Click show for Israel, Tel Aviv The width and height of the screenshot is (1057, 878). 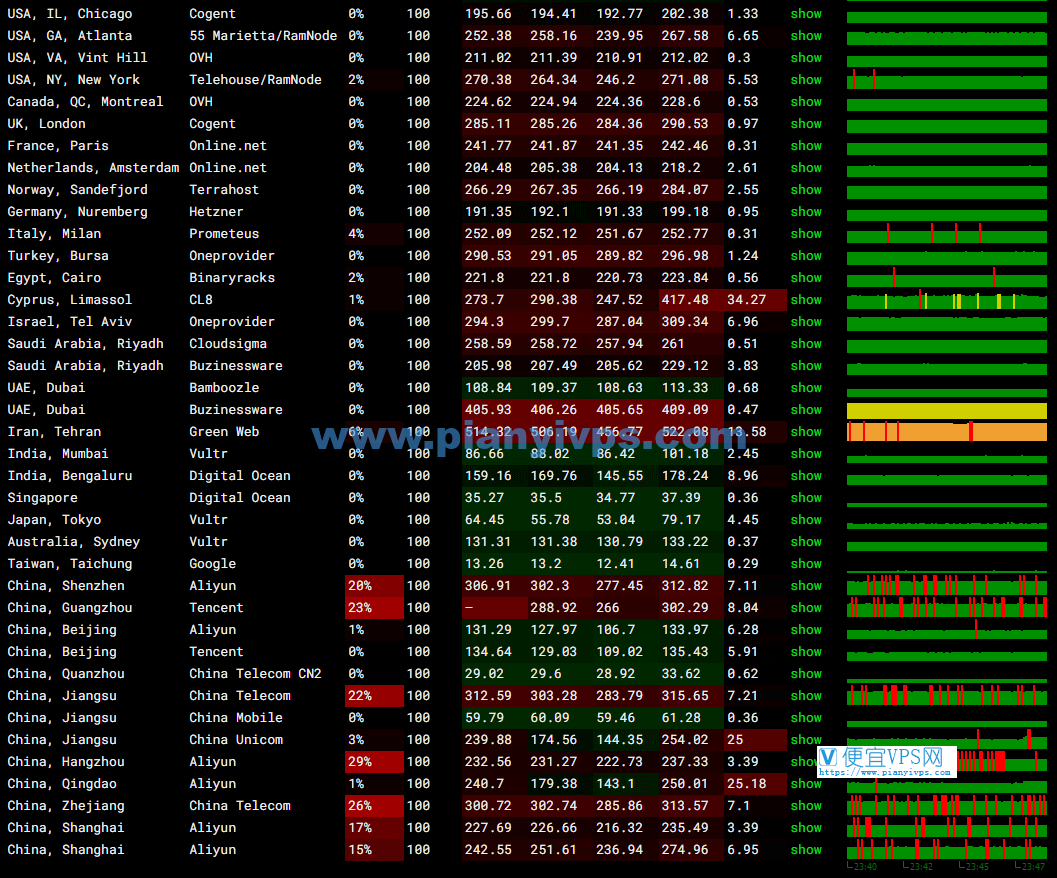[x=806, y=322]
